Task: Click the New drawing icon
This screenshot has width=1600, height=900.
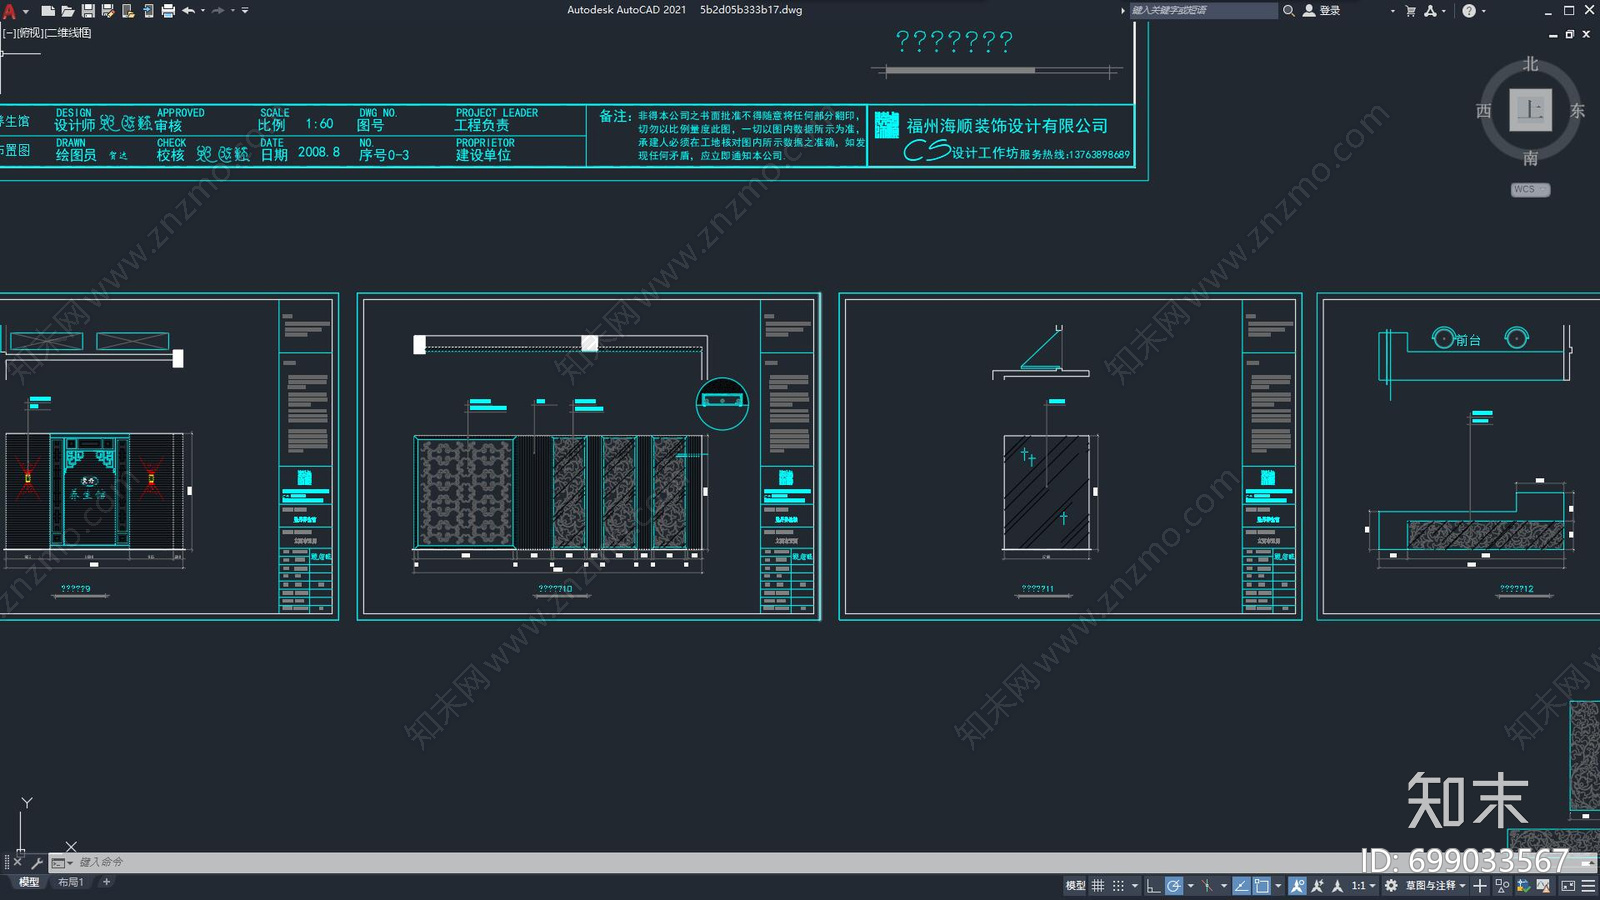Action: [x=47, y=11]
